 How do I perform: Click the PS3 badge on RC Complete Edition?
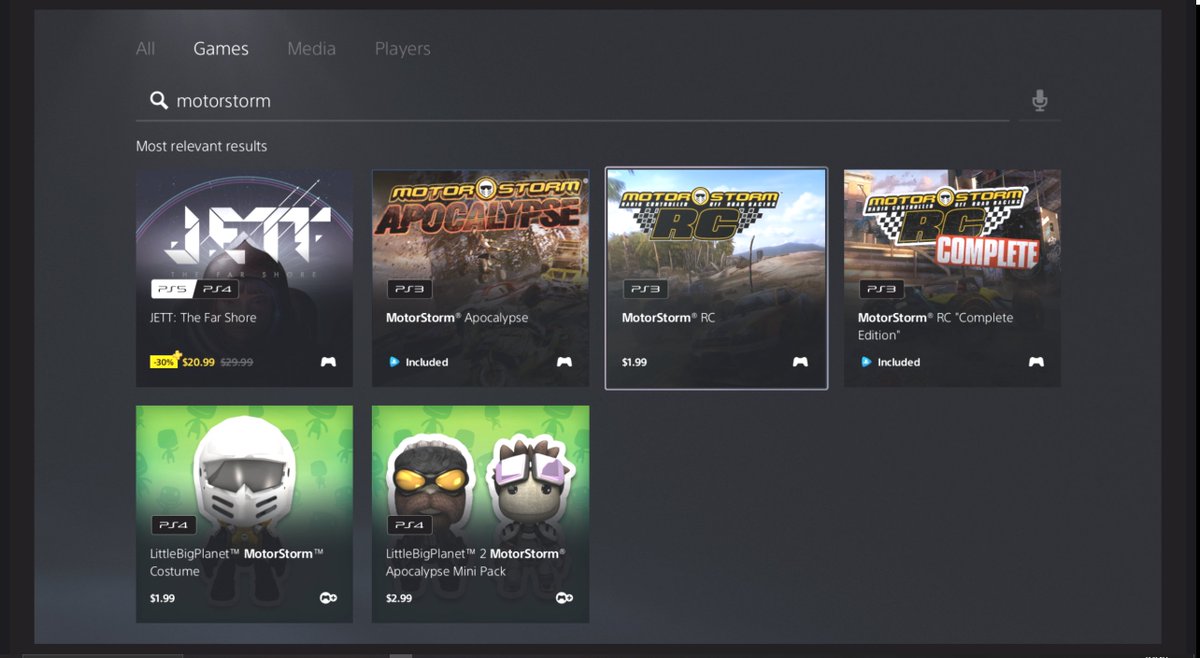(x=881, y=289)
